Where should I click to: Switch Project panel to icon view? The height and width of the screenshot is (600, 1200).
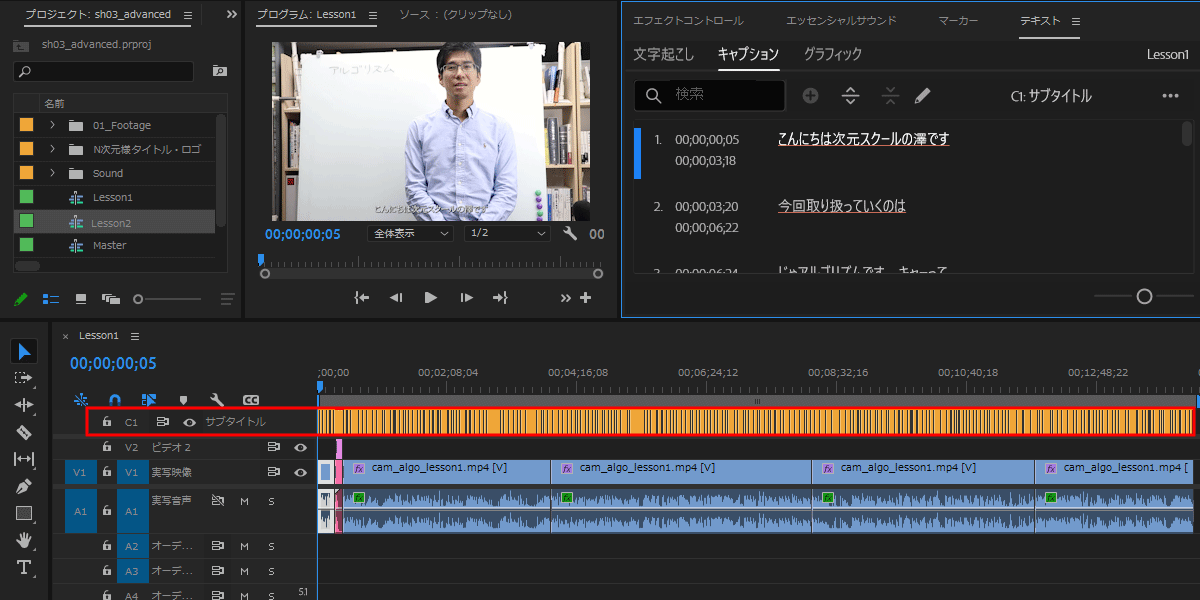pos(81,299)
